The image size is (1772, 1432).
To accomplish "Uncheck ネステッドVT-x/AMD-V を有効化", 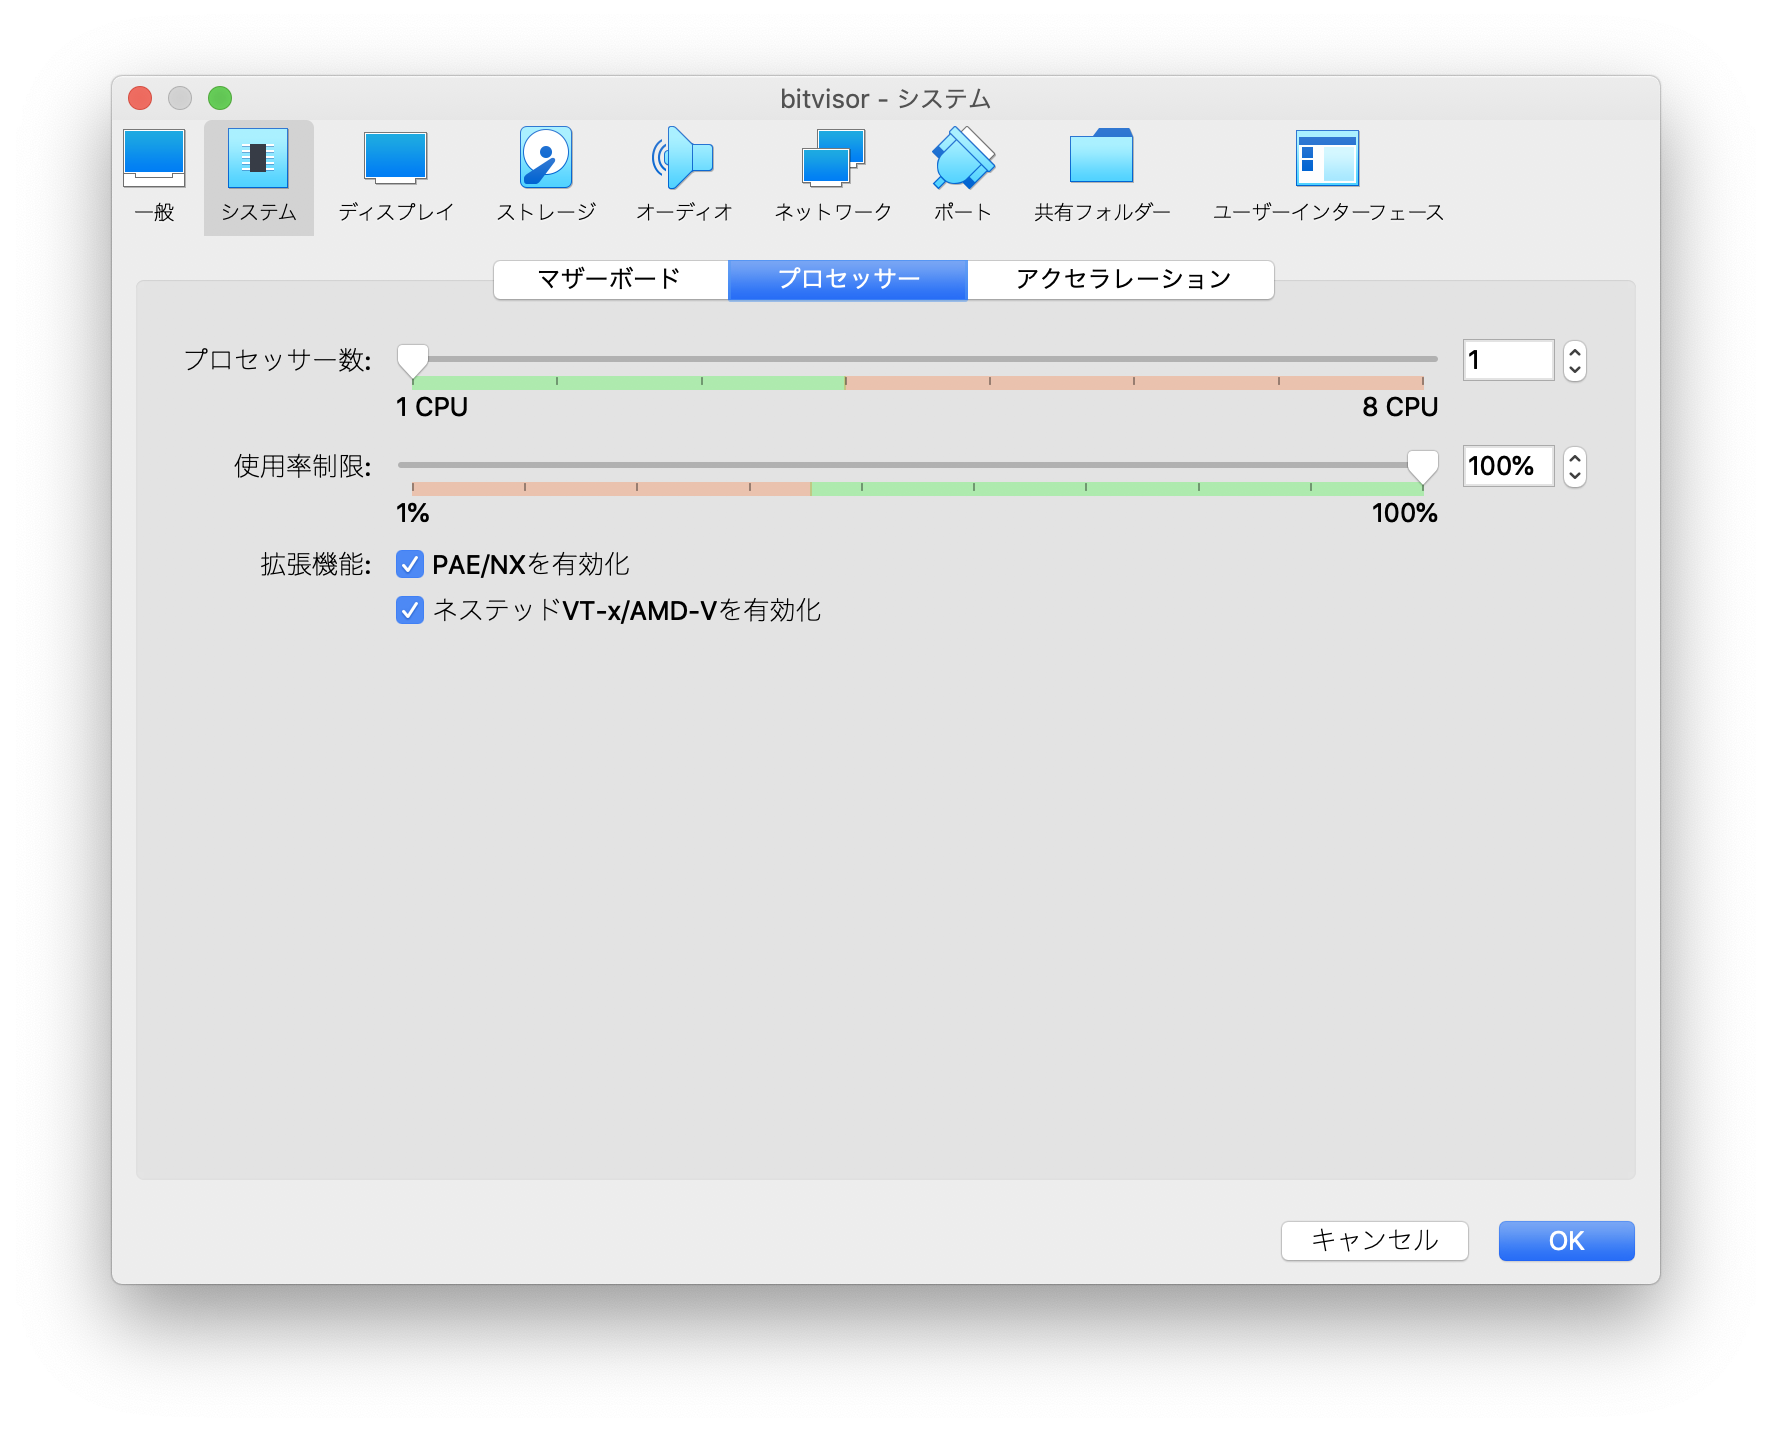I will [409, 611].
